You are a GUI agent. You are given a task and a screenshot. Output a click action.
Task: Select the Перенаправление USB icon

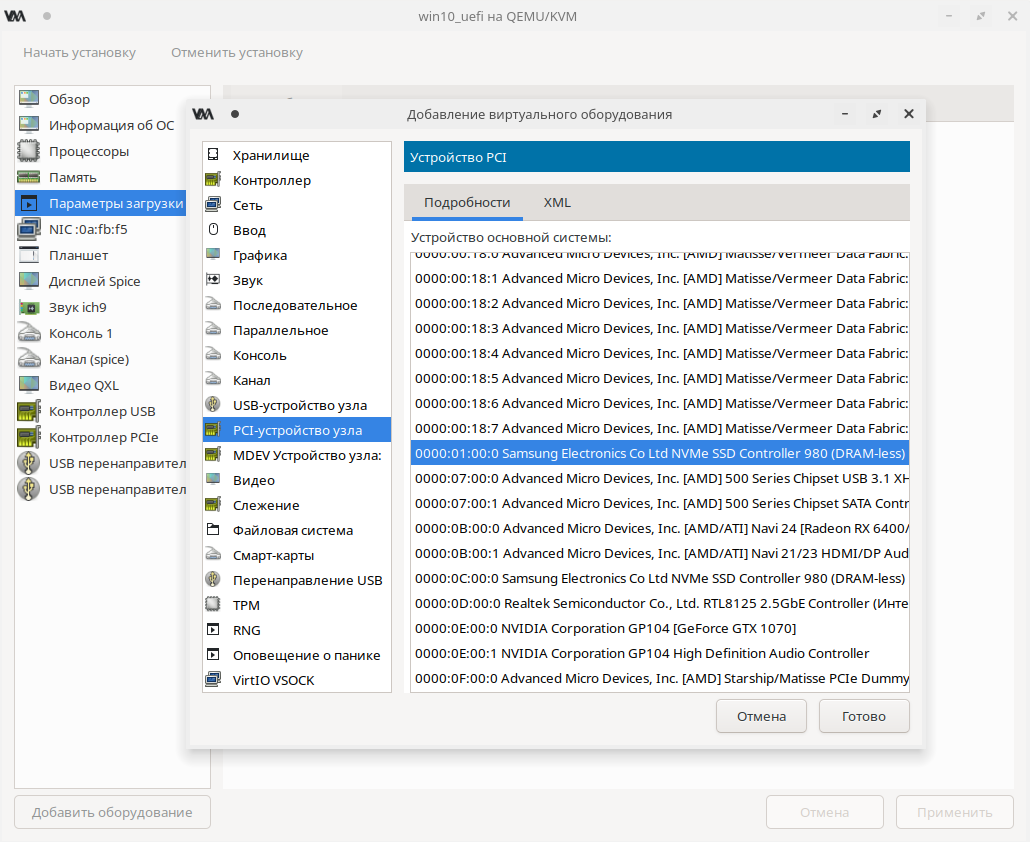(x=213, y=579)
